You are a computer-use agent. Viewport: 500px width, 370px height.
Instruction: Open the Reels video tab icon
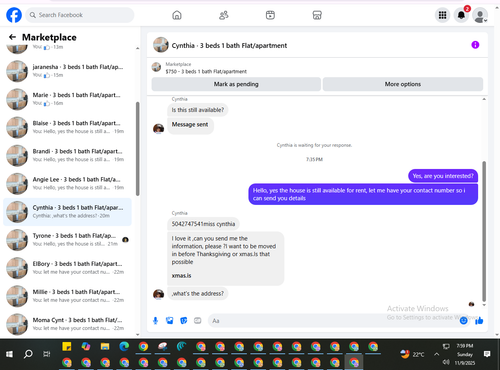point(270,15)
